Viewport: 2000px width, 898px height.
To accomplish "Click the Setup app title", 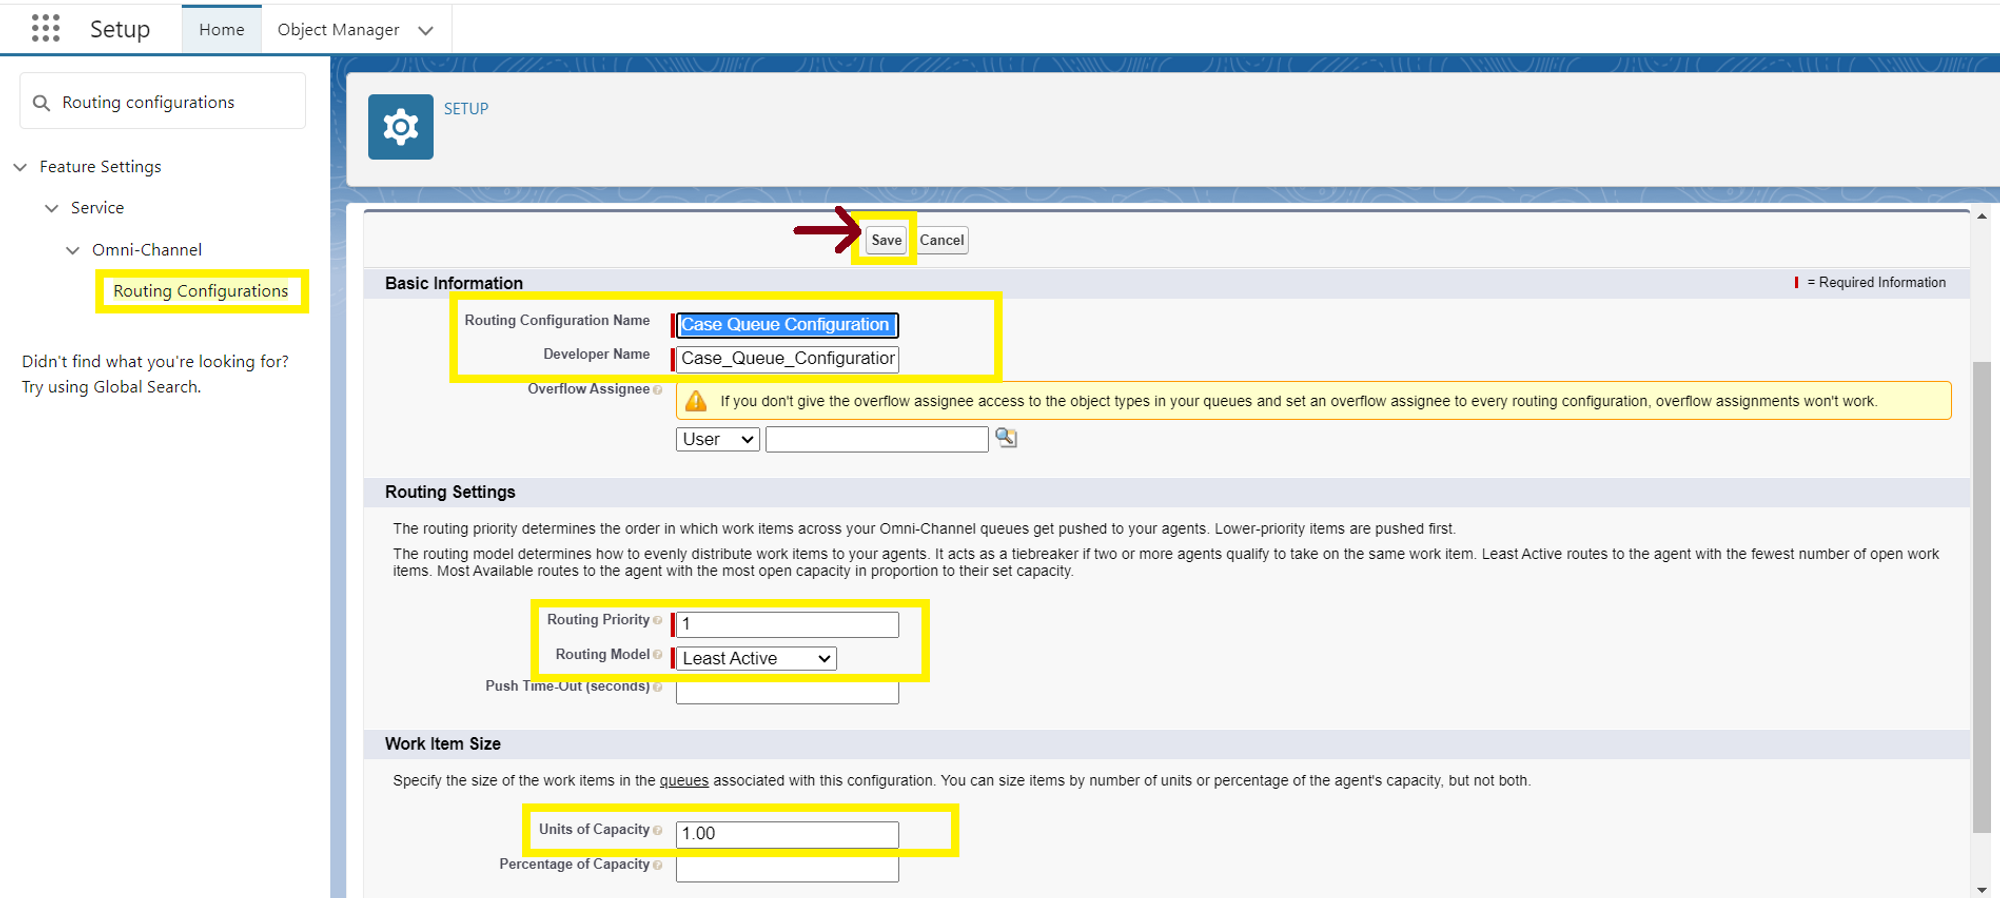I will pyautogui.click(x=120, y=29).
